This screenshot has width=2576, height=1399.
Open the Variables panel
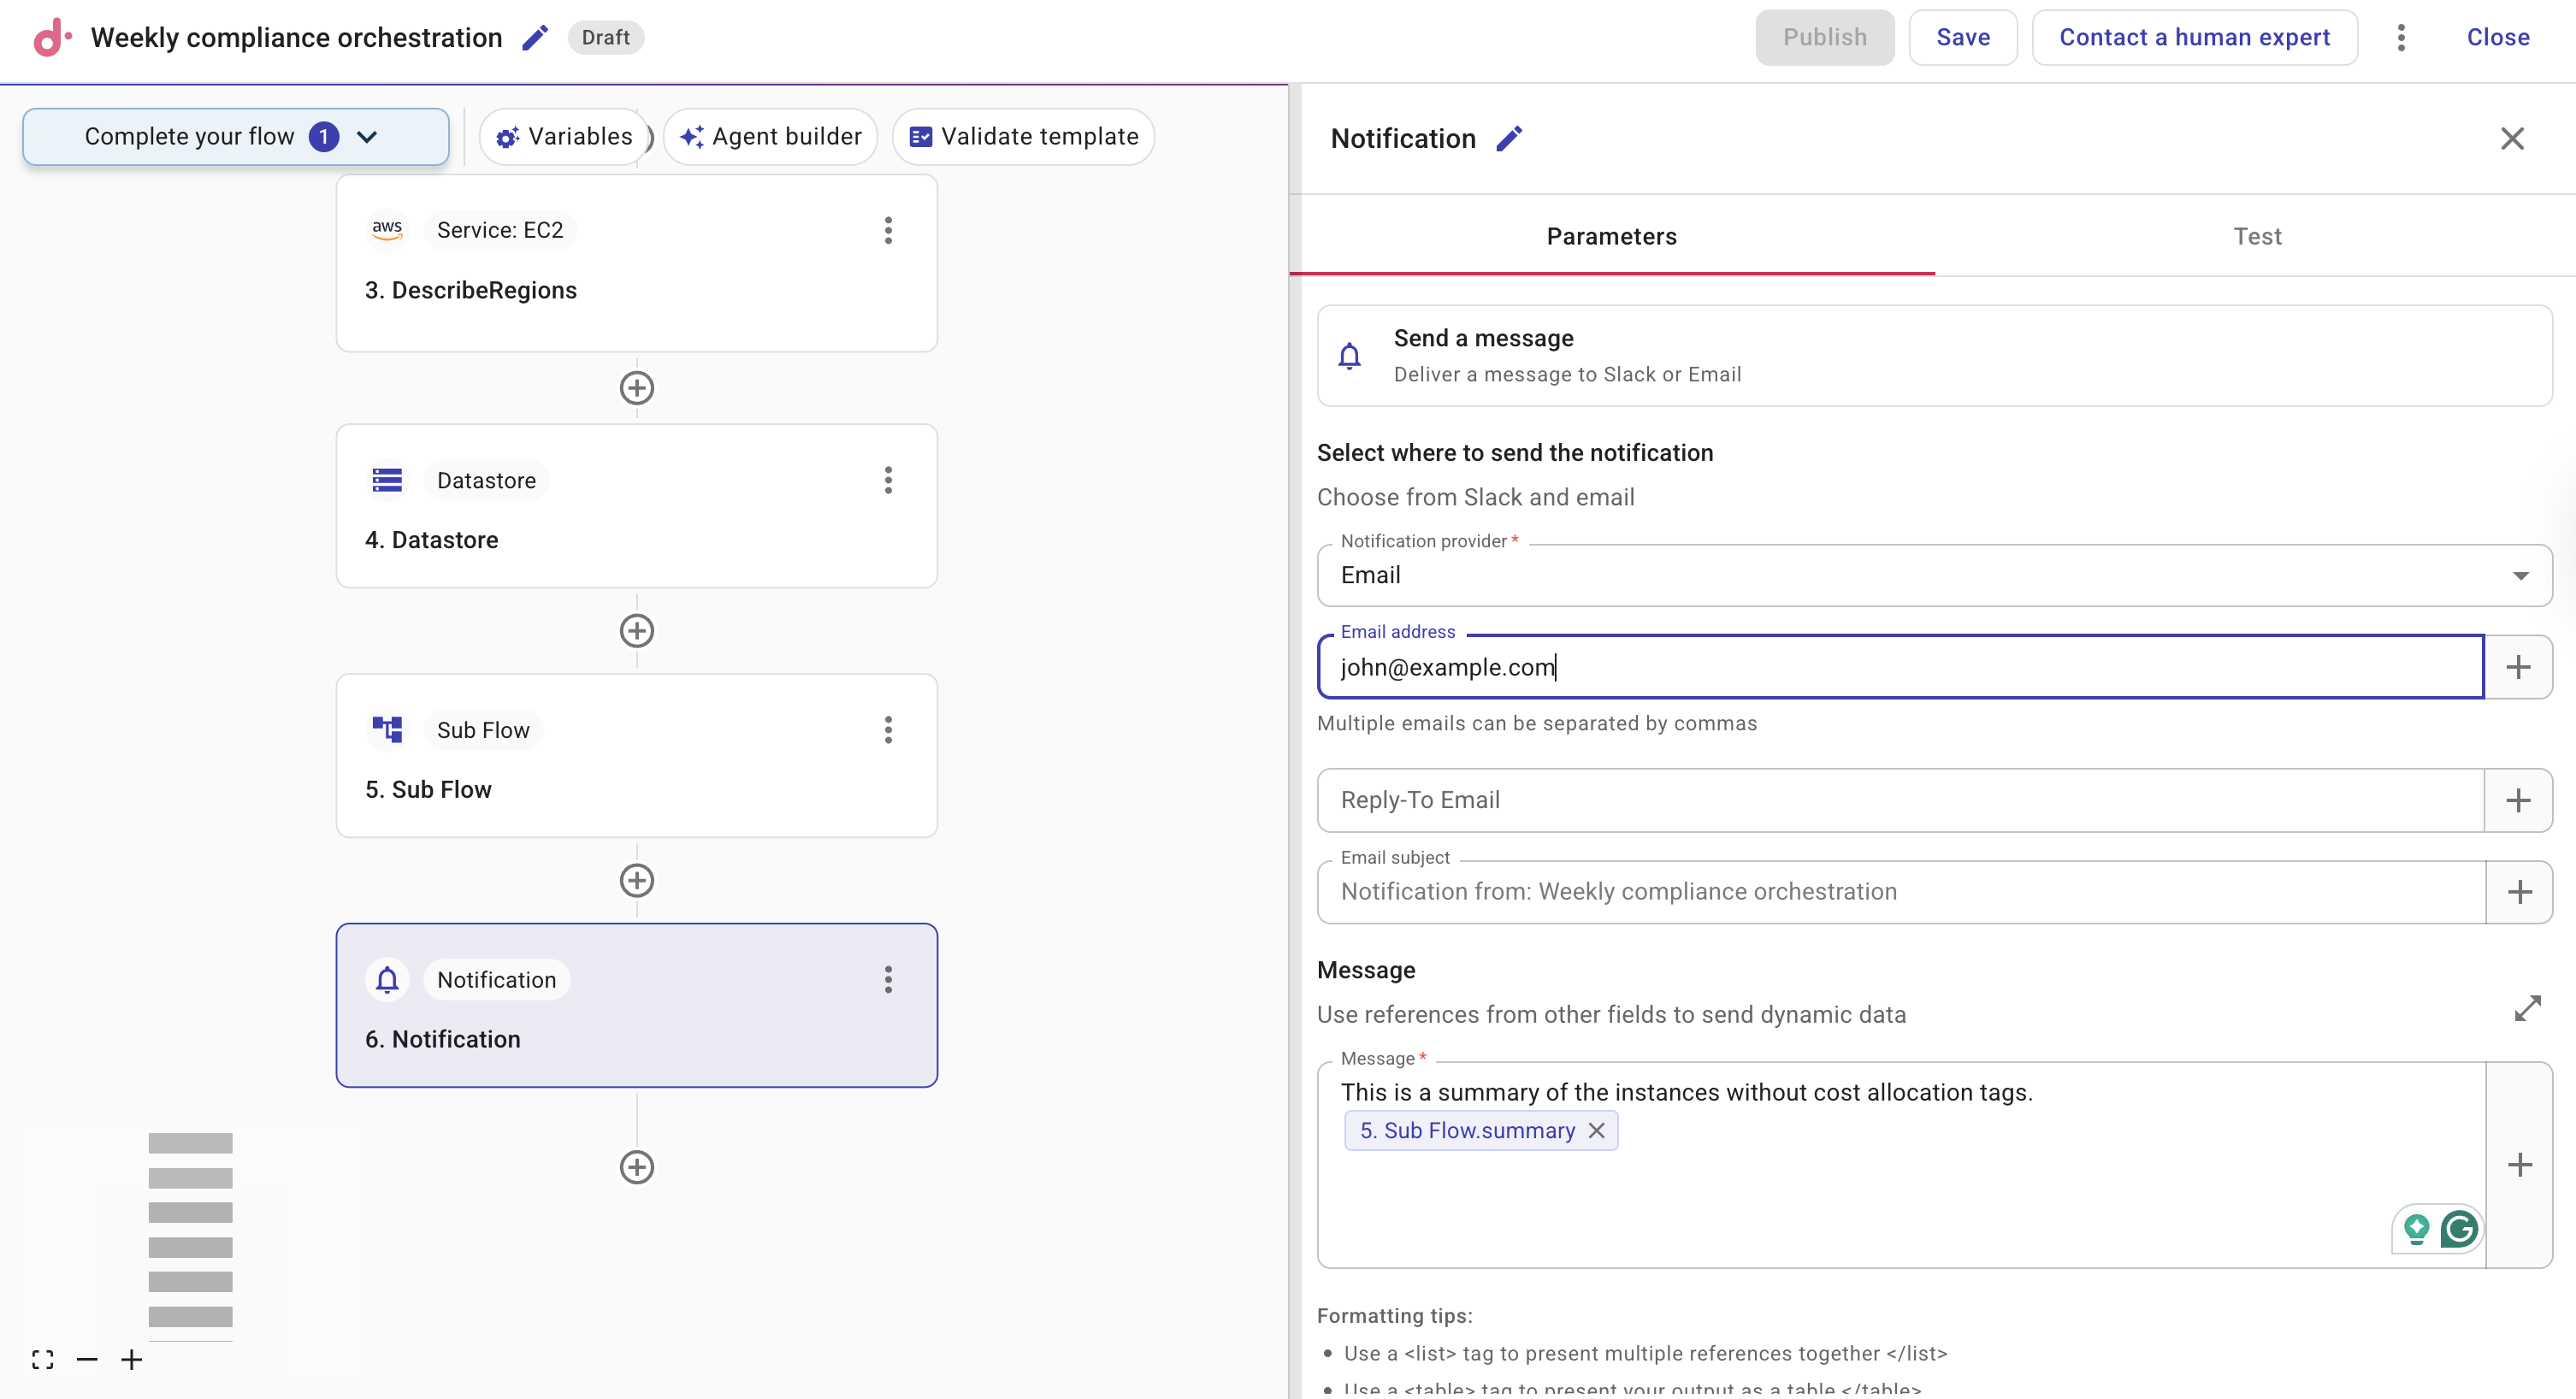[565, 136]
